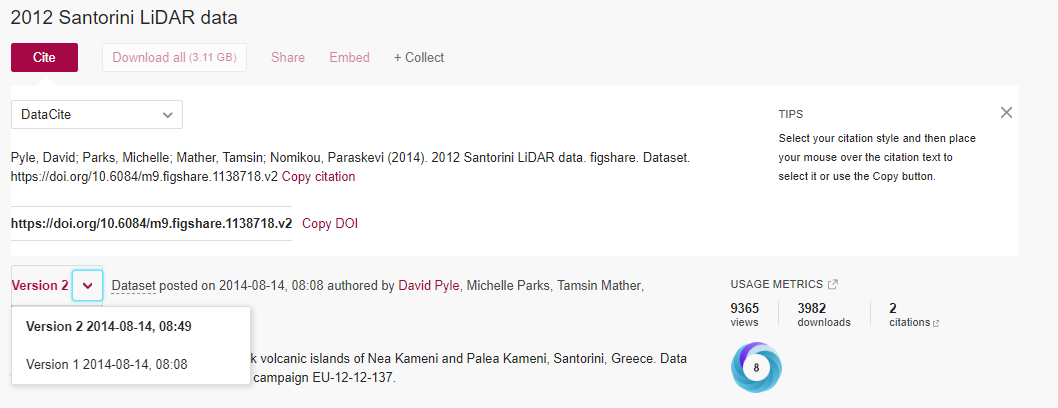Open the Embed option
Screen dimensions: 1058x408
(x=349, y=57)
